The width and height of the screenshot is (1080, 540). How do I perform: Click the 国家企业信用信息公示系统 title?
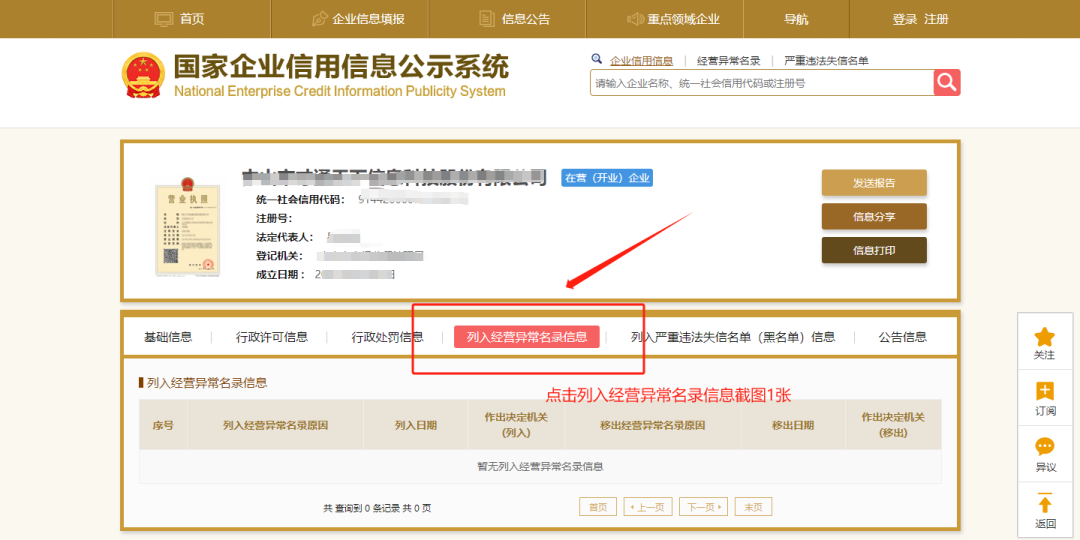point(340,68)
